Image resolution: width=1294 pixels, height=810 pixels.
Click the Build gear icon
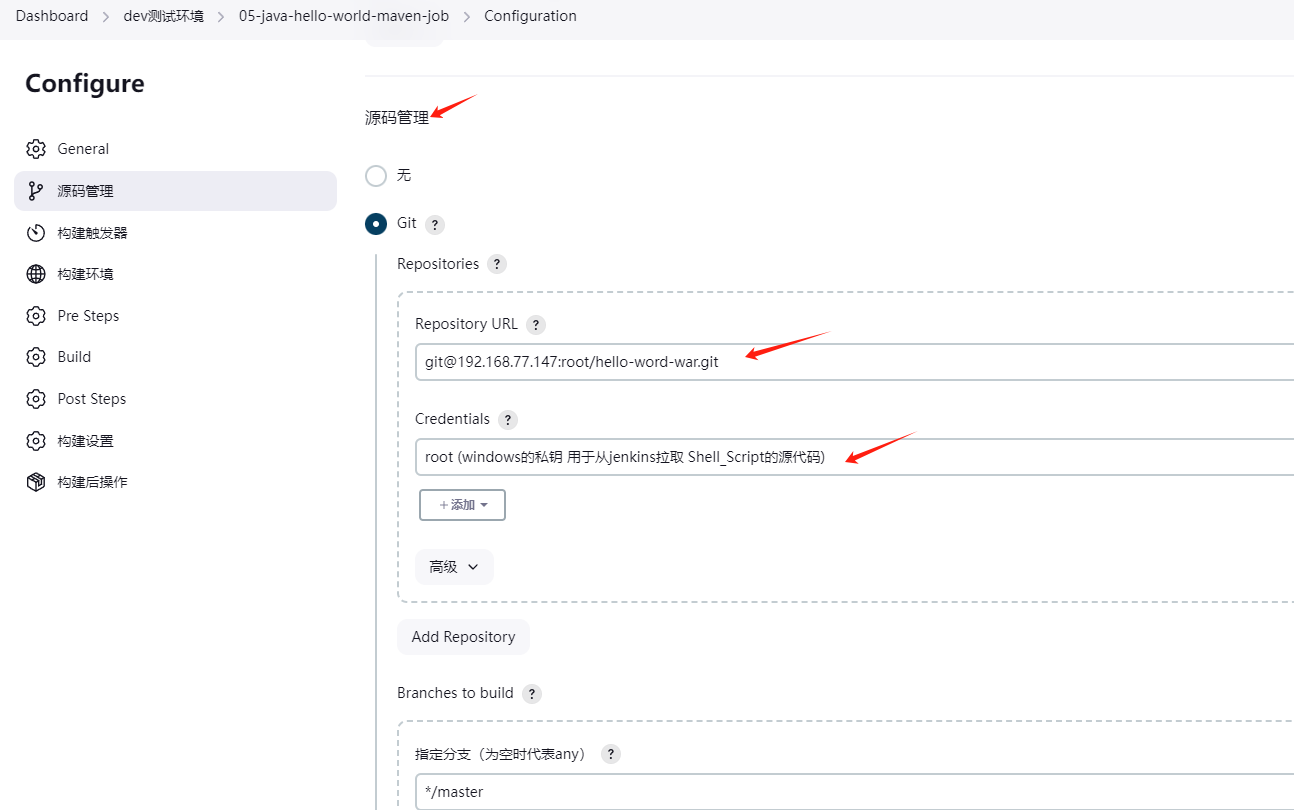pos(36,357)
